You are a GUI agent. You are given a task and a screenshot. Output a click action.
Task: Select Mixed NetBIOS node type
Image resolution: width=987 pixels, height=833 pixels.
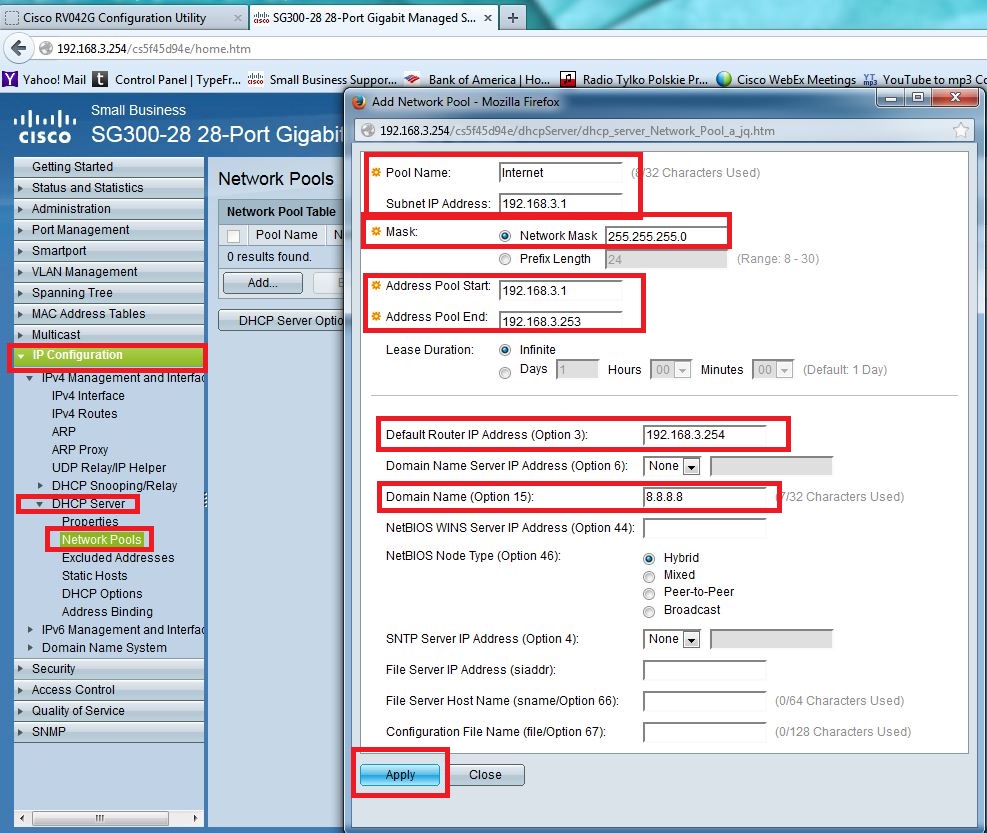click(x=649, y=576)
